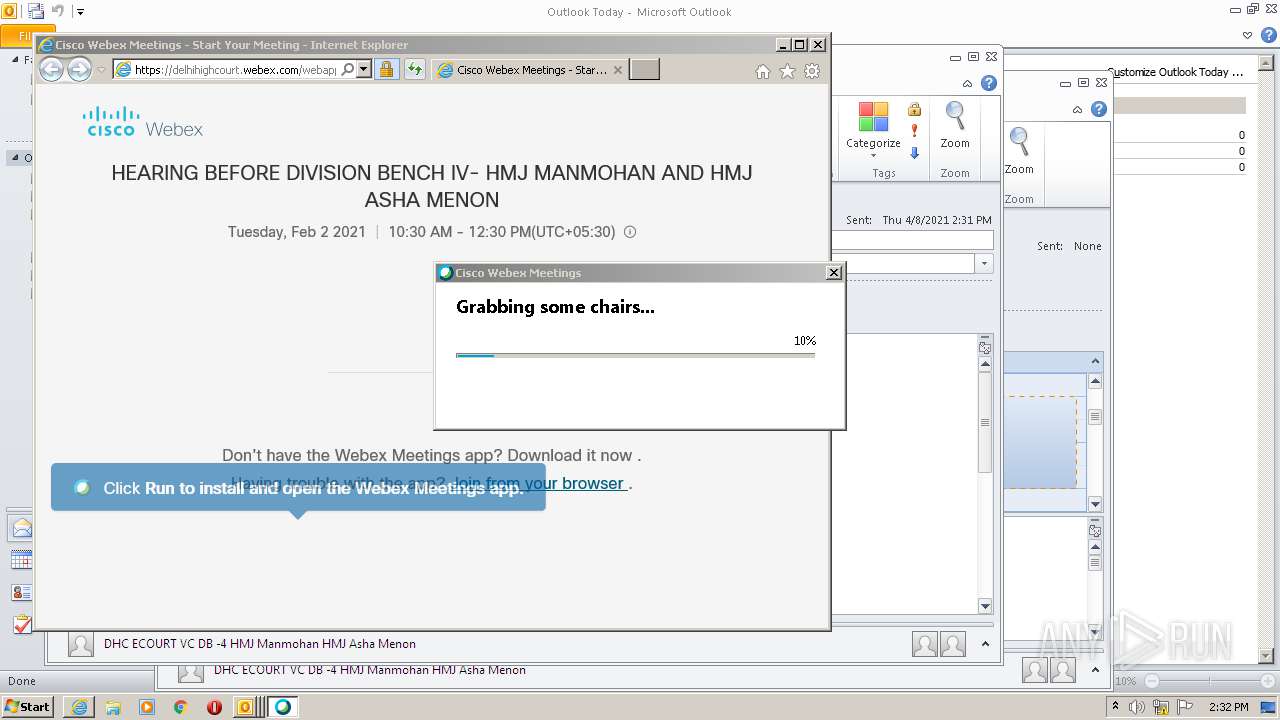Click Zoom in the rear message window
Viewport: 1280px width, 720px height.
coord(1019,151)
